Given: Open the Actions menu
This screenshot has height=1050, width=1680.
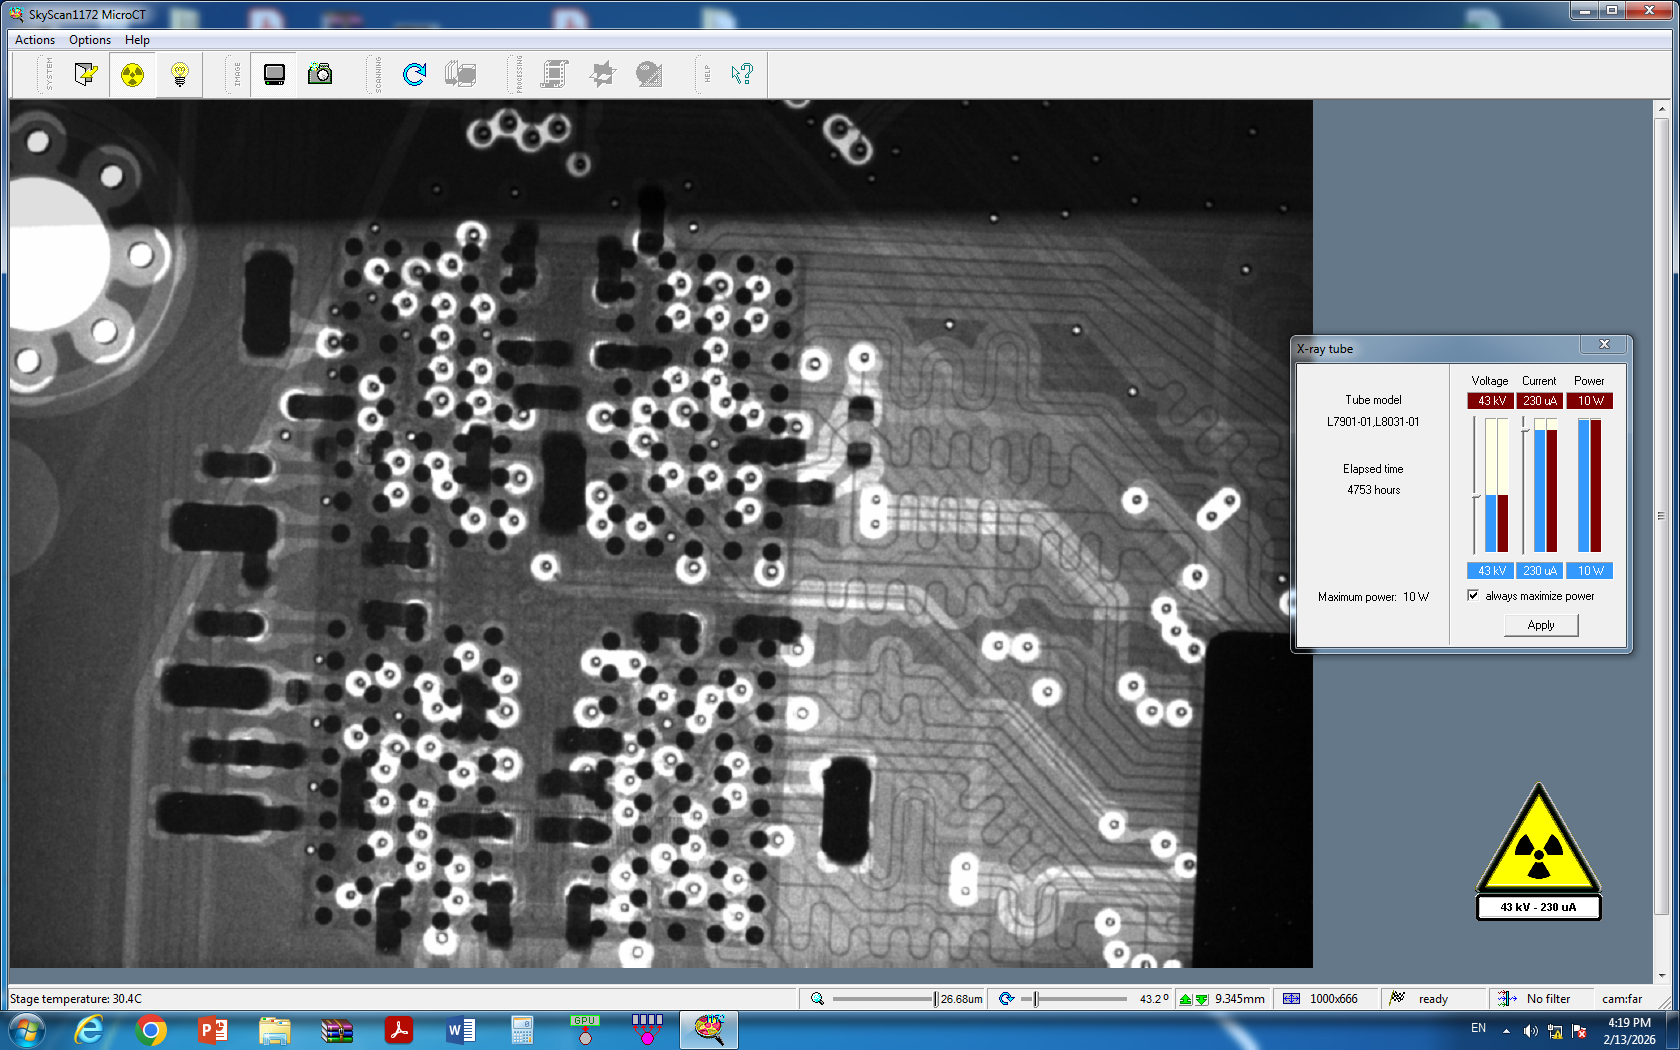Looking at the screenshot, I should tap(35, 40).
